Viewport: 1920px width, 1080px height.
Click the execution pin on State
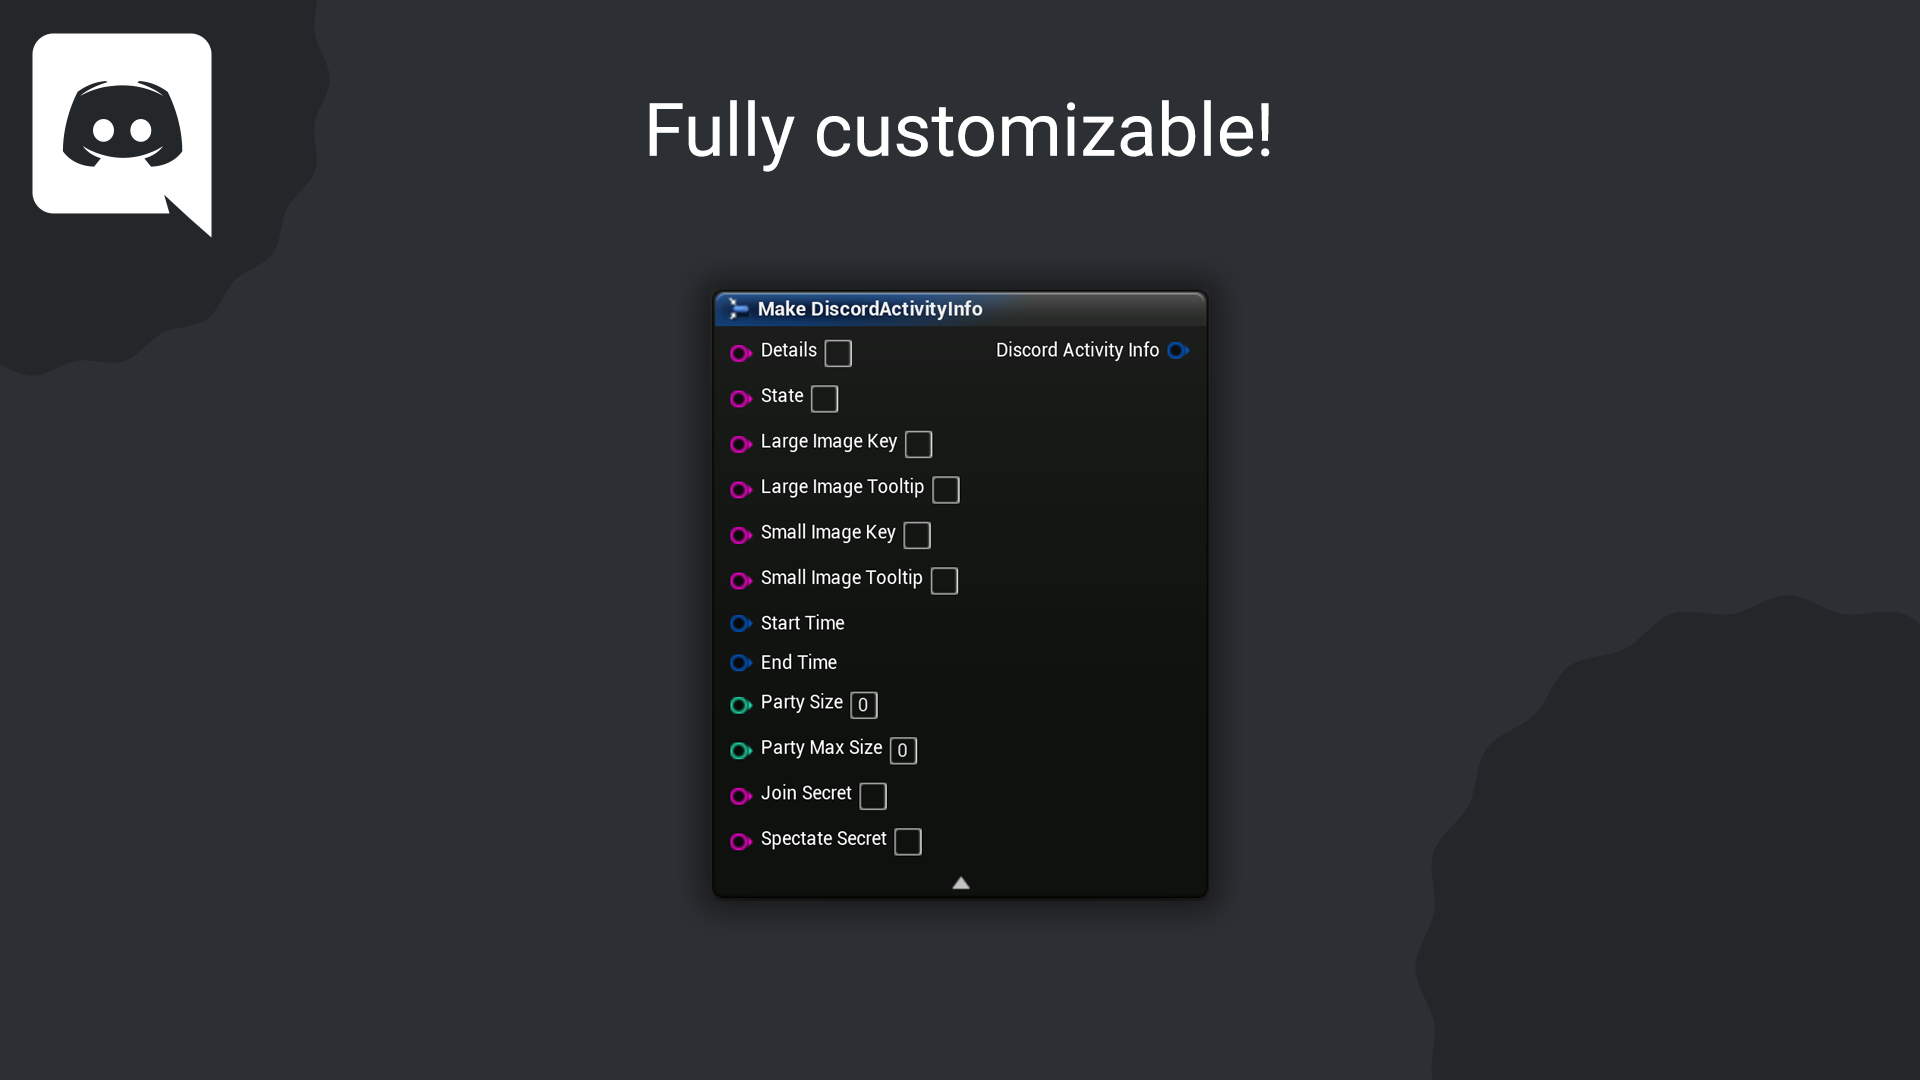click(741, 397)
